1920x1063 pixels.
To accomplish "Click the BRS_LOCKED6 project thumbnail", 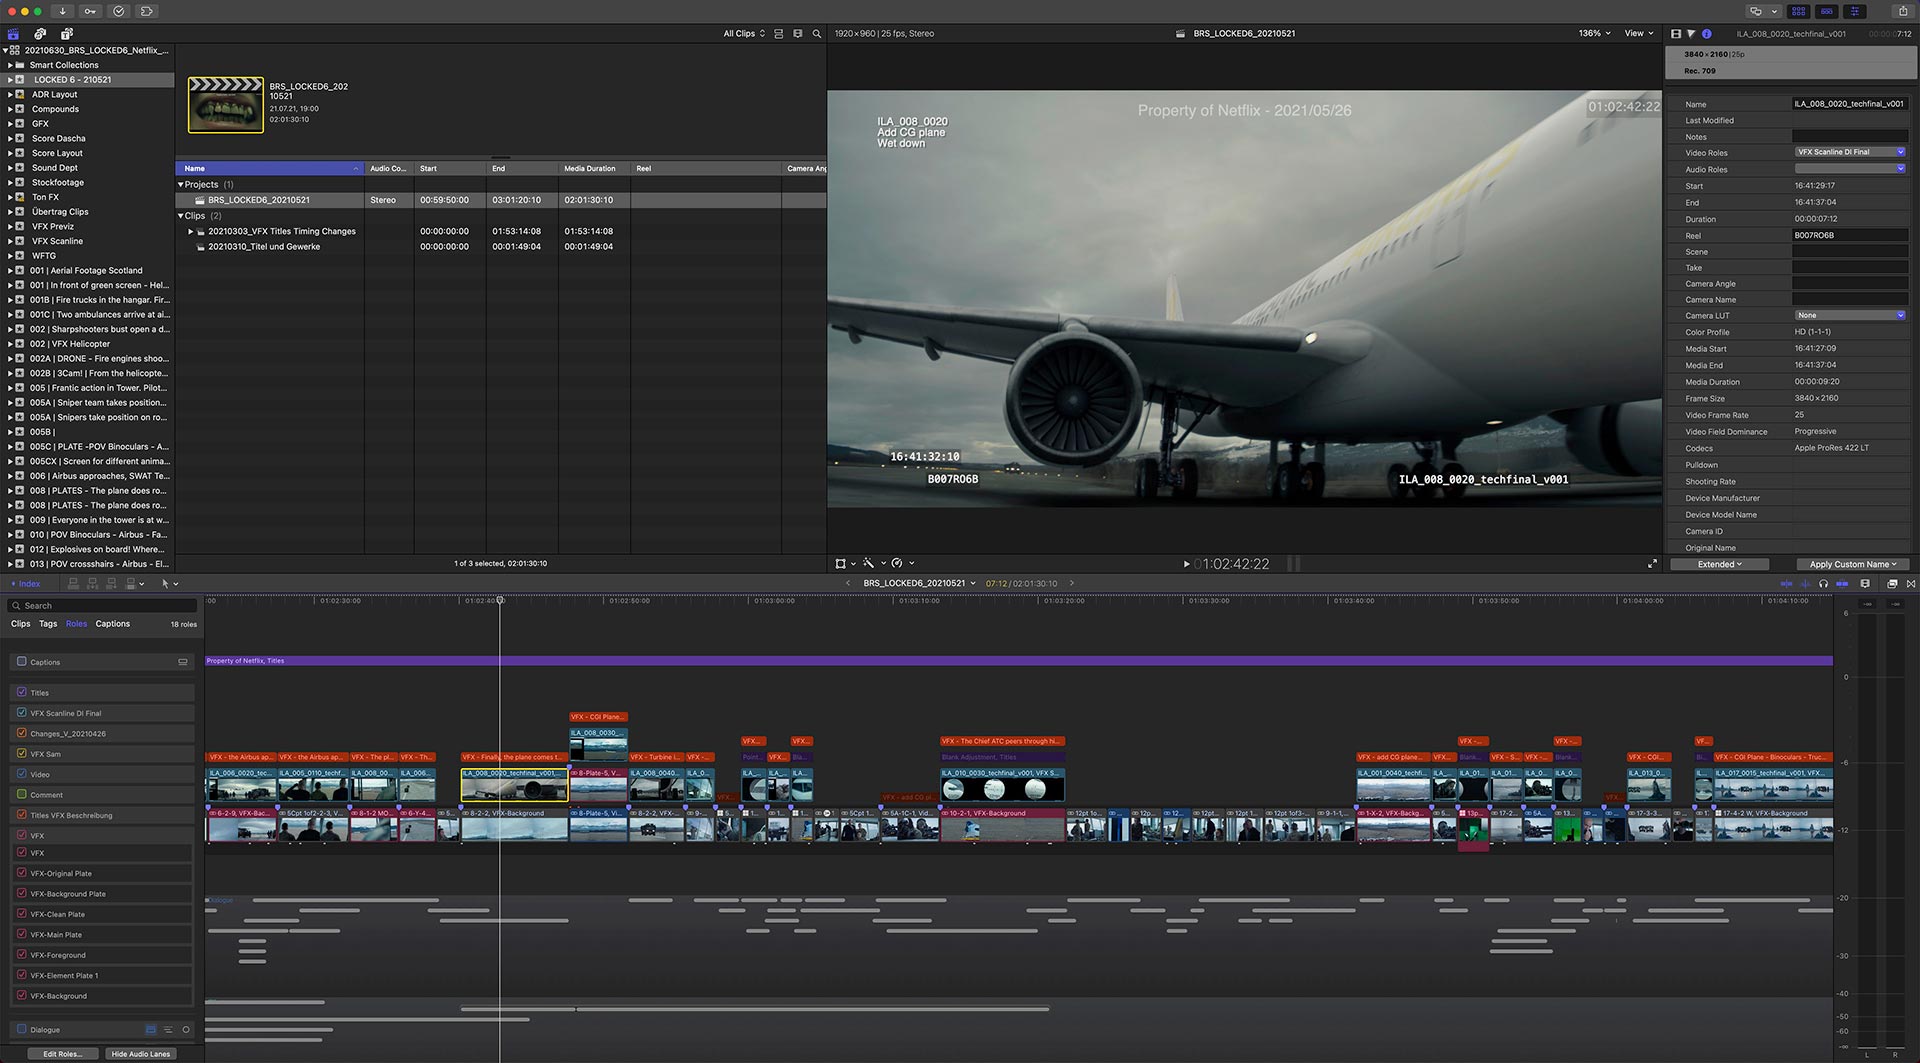I will [226, 105].
